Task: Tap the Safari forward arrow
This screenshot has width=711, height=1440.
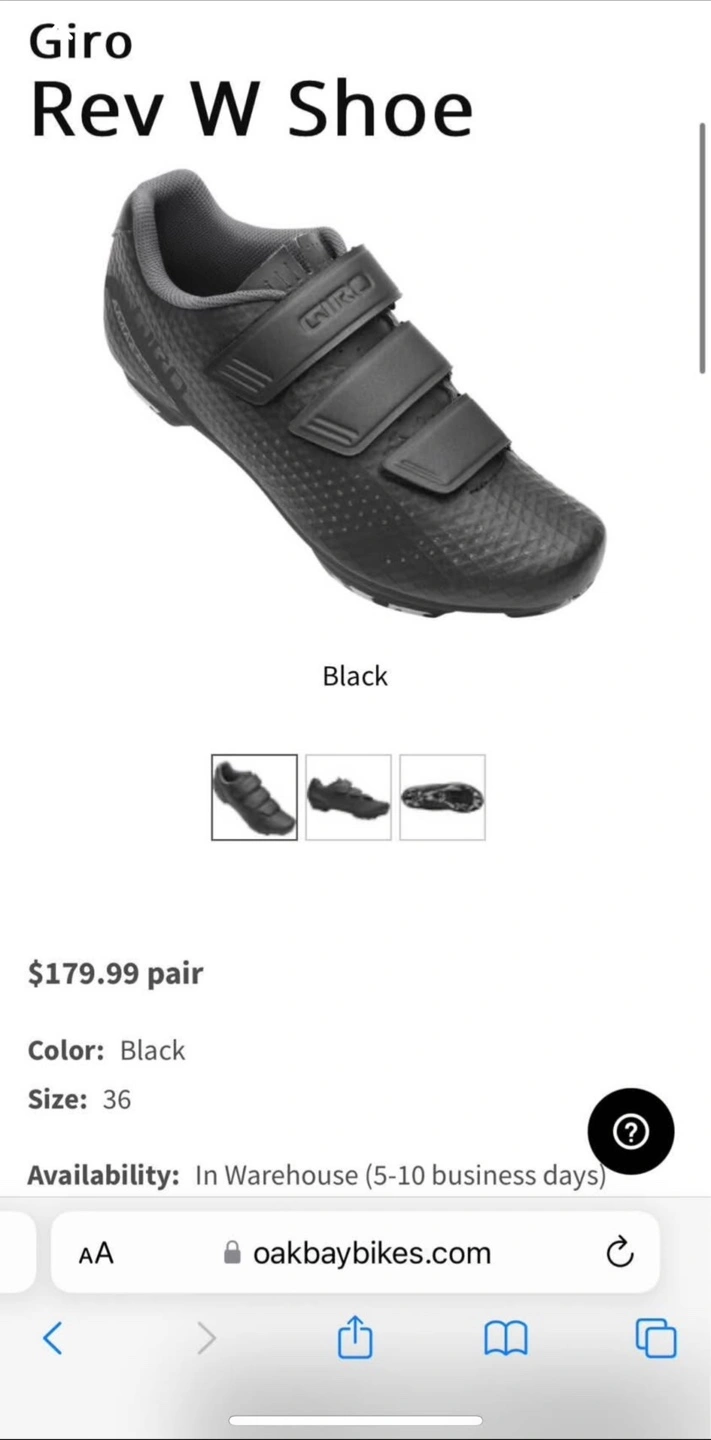Action: [x=206, y=1338]
